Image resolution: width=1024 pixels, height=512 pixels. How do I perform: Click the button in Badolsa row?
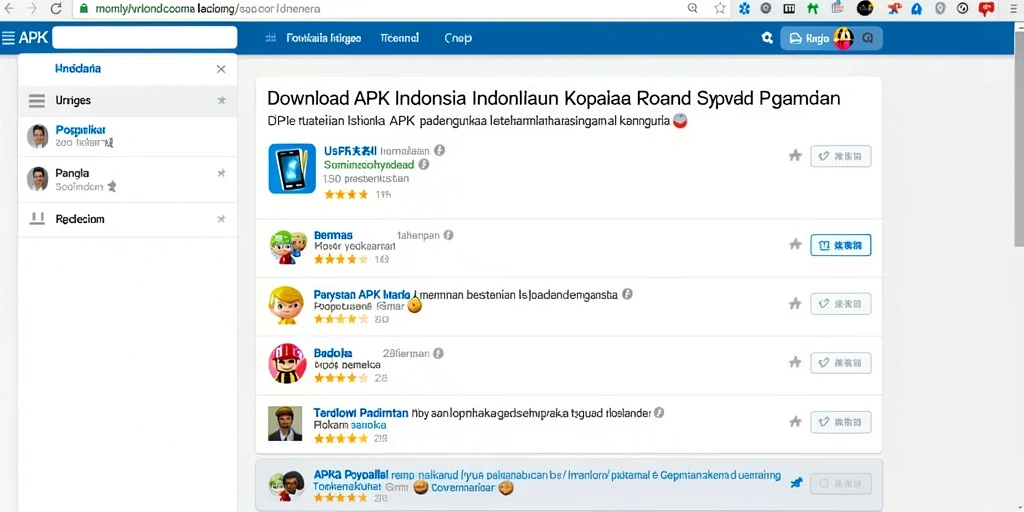point(840,362)
